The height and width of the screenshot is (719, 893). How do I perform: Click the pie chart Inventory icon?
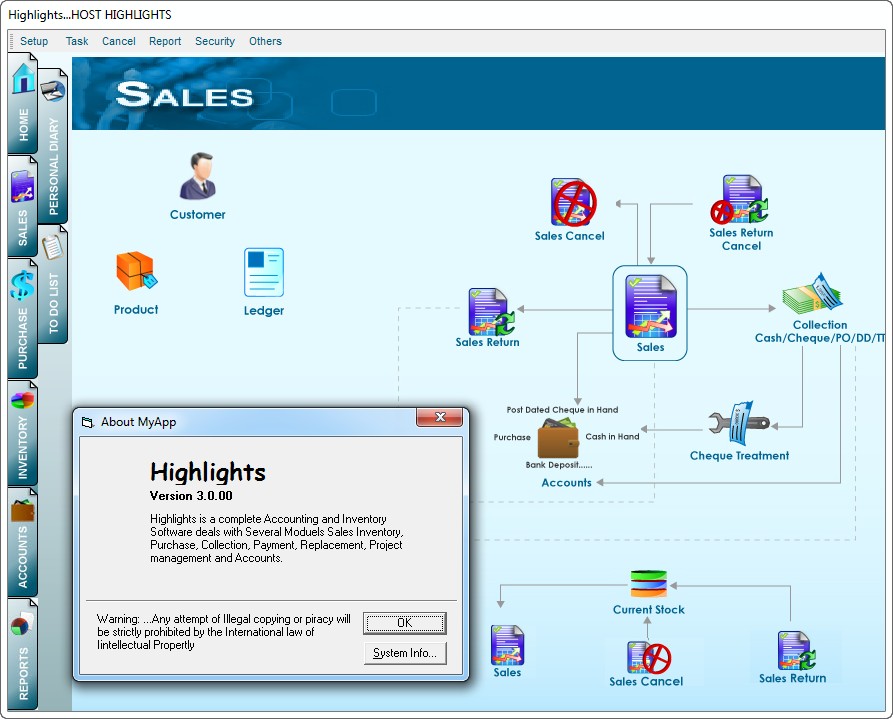pyautogui.click(x=22, y=401)
